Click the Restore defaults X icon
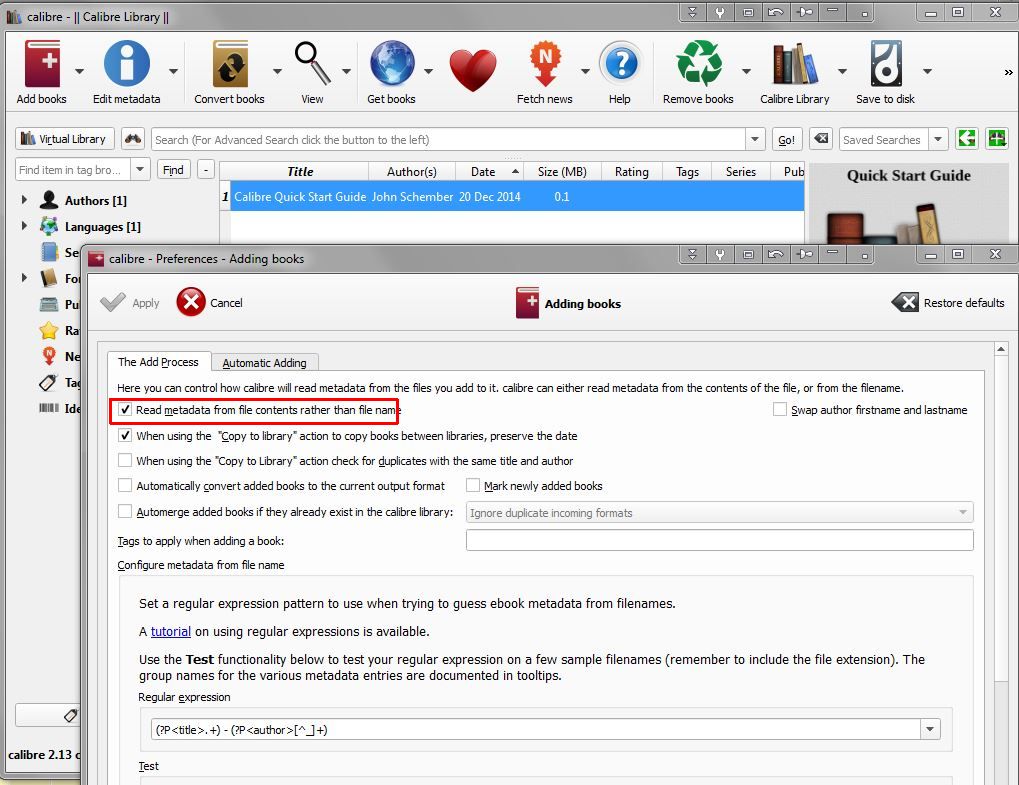The height and width of the screenshot is (785, 1019). point(905,302)
